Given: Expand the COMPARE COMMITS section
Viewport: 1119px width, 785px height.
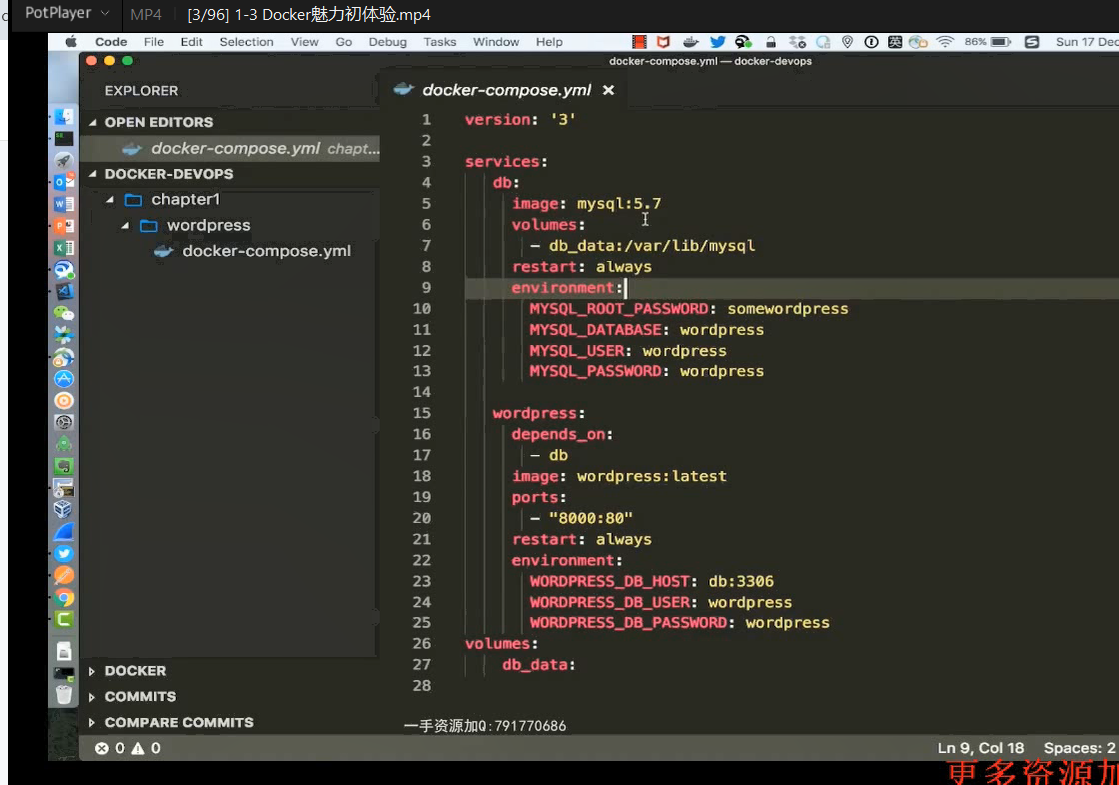Looking at the screenshot, I should pos(91,723).
